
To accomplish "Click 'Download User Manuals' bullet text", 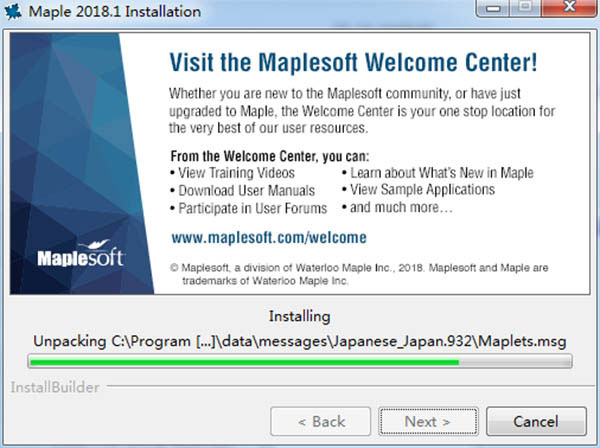I will point(246,191).
